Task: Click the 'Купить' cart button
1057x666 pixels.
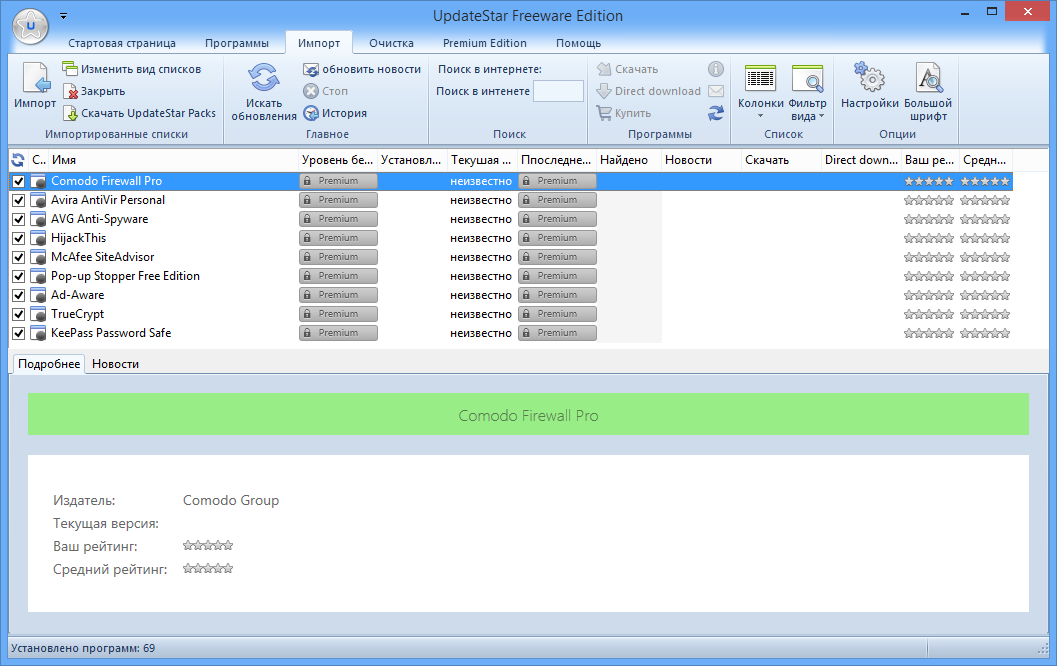Action: (x=624, y=113)
